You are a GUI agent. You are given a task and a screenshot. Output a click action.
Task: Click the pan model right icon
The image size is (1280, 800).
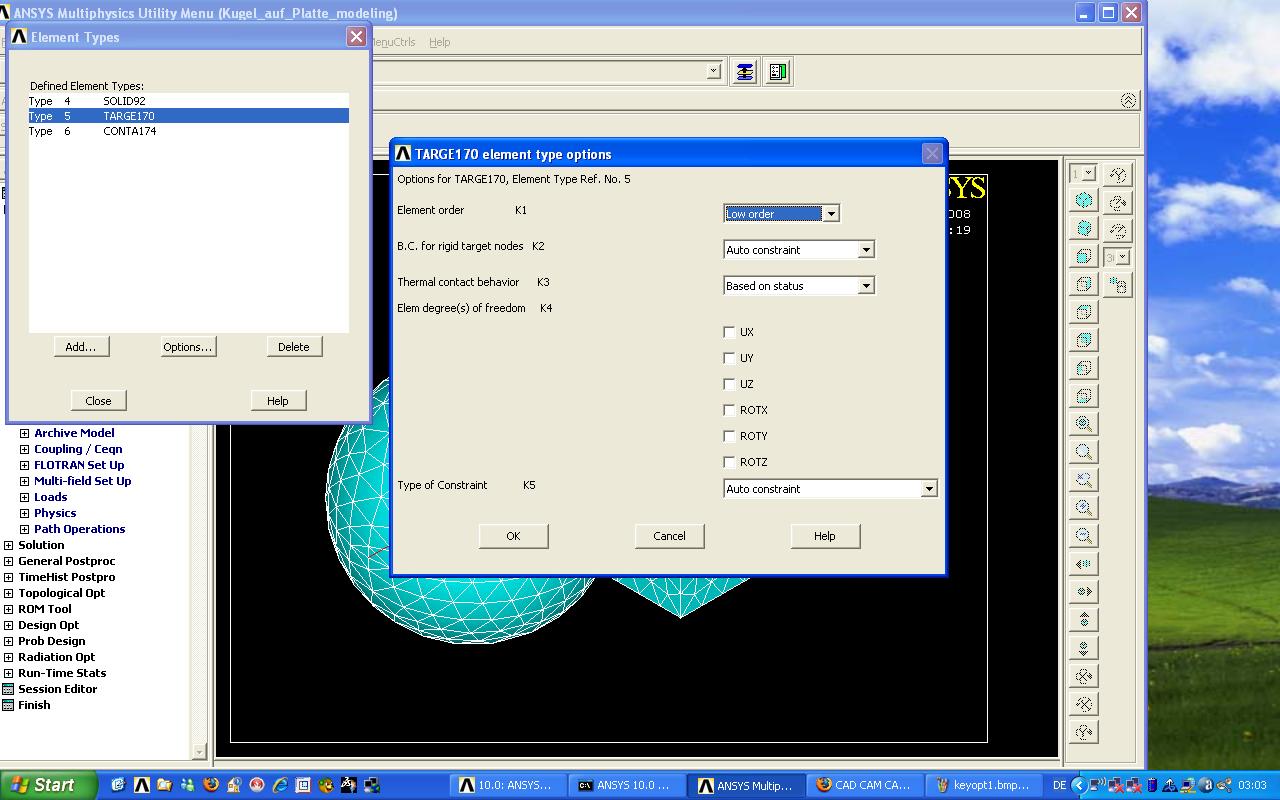click(x=1084, y=592)
